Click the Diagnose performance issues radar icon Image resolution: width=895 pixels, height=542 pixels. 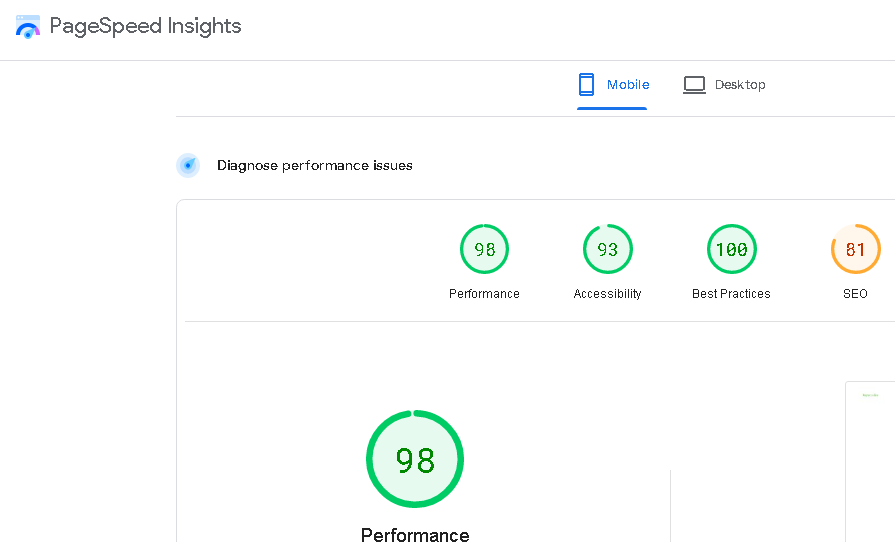[188, 165]
